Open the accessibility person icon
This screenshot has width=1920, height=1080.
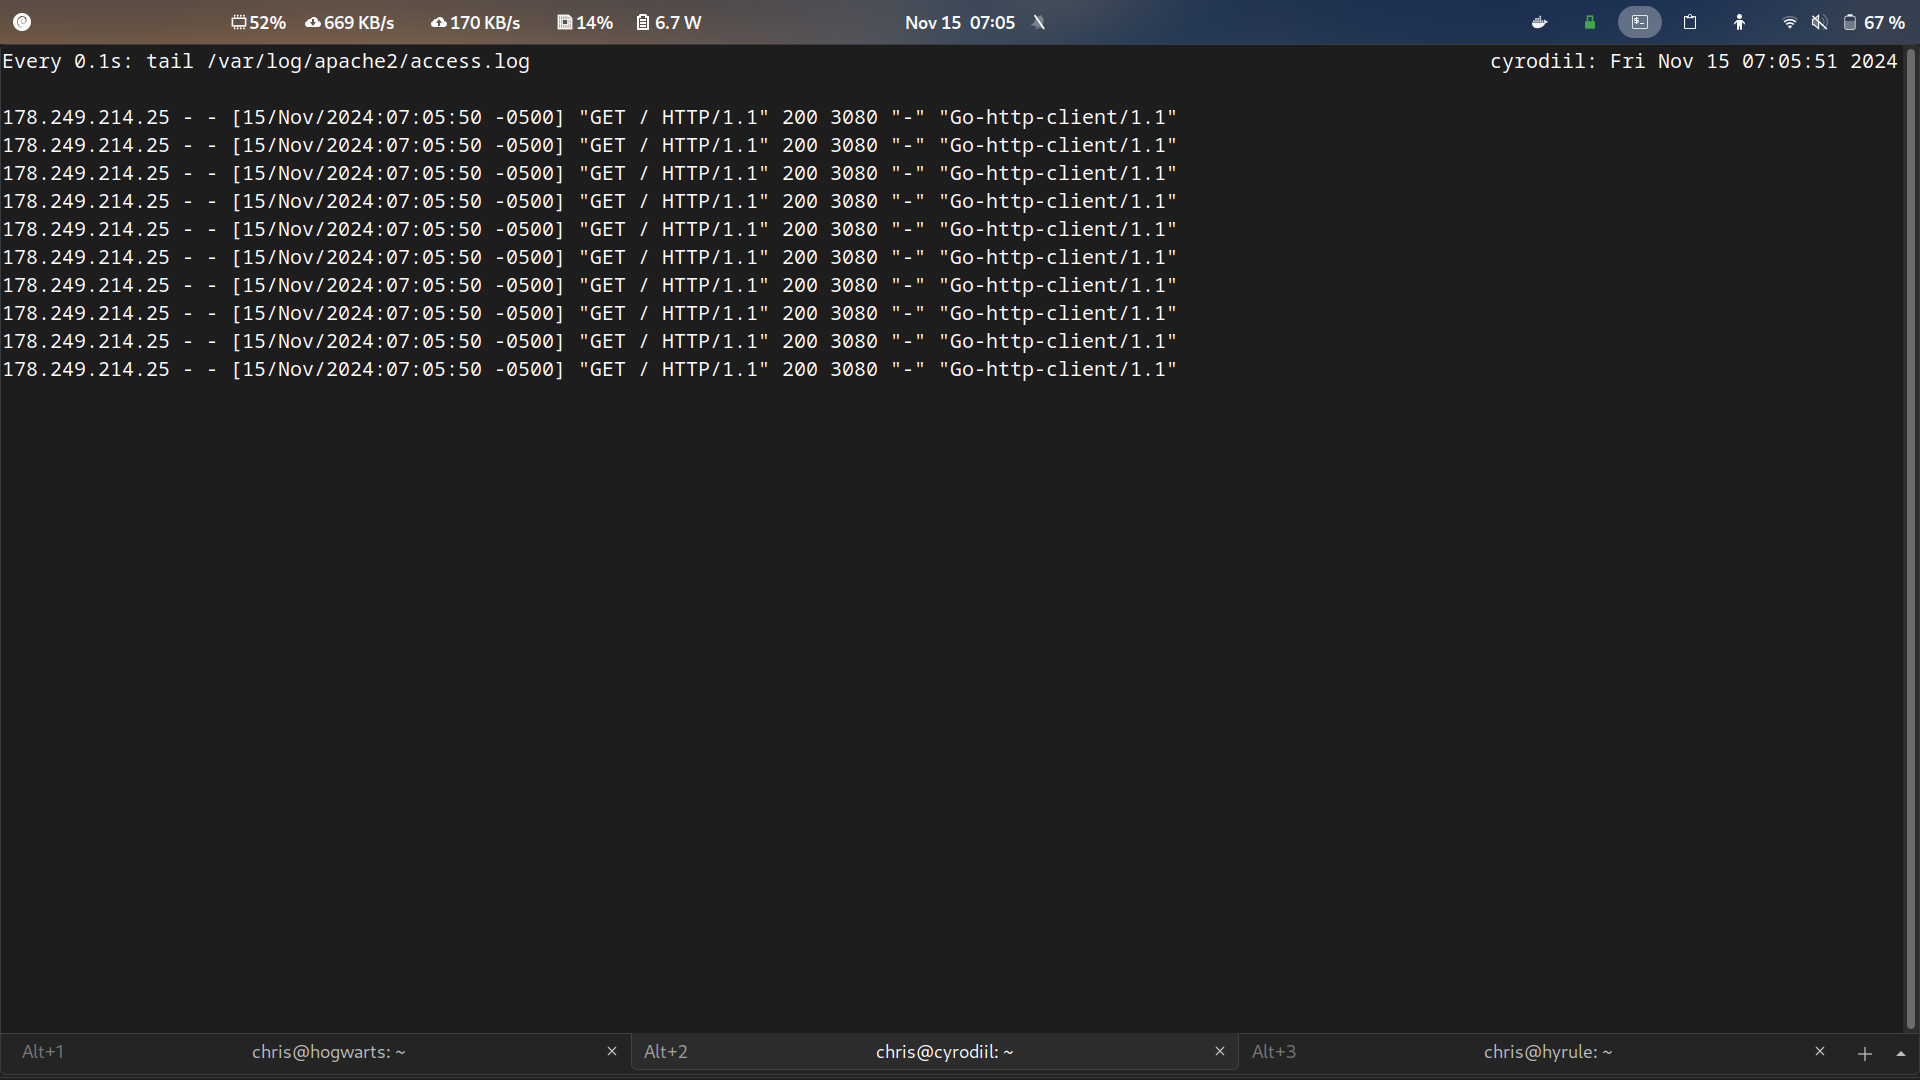[1740, 22]
